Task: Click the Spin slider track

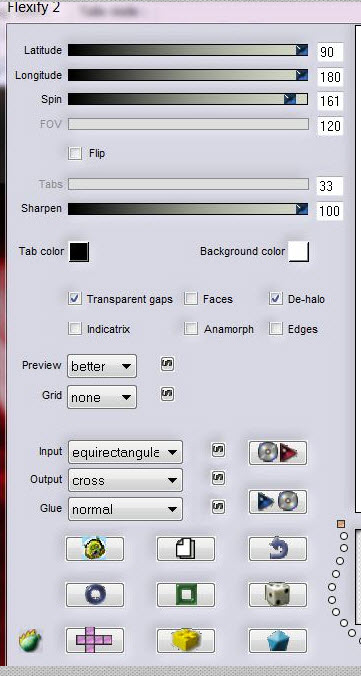Action: [x=188, y=100]
